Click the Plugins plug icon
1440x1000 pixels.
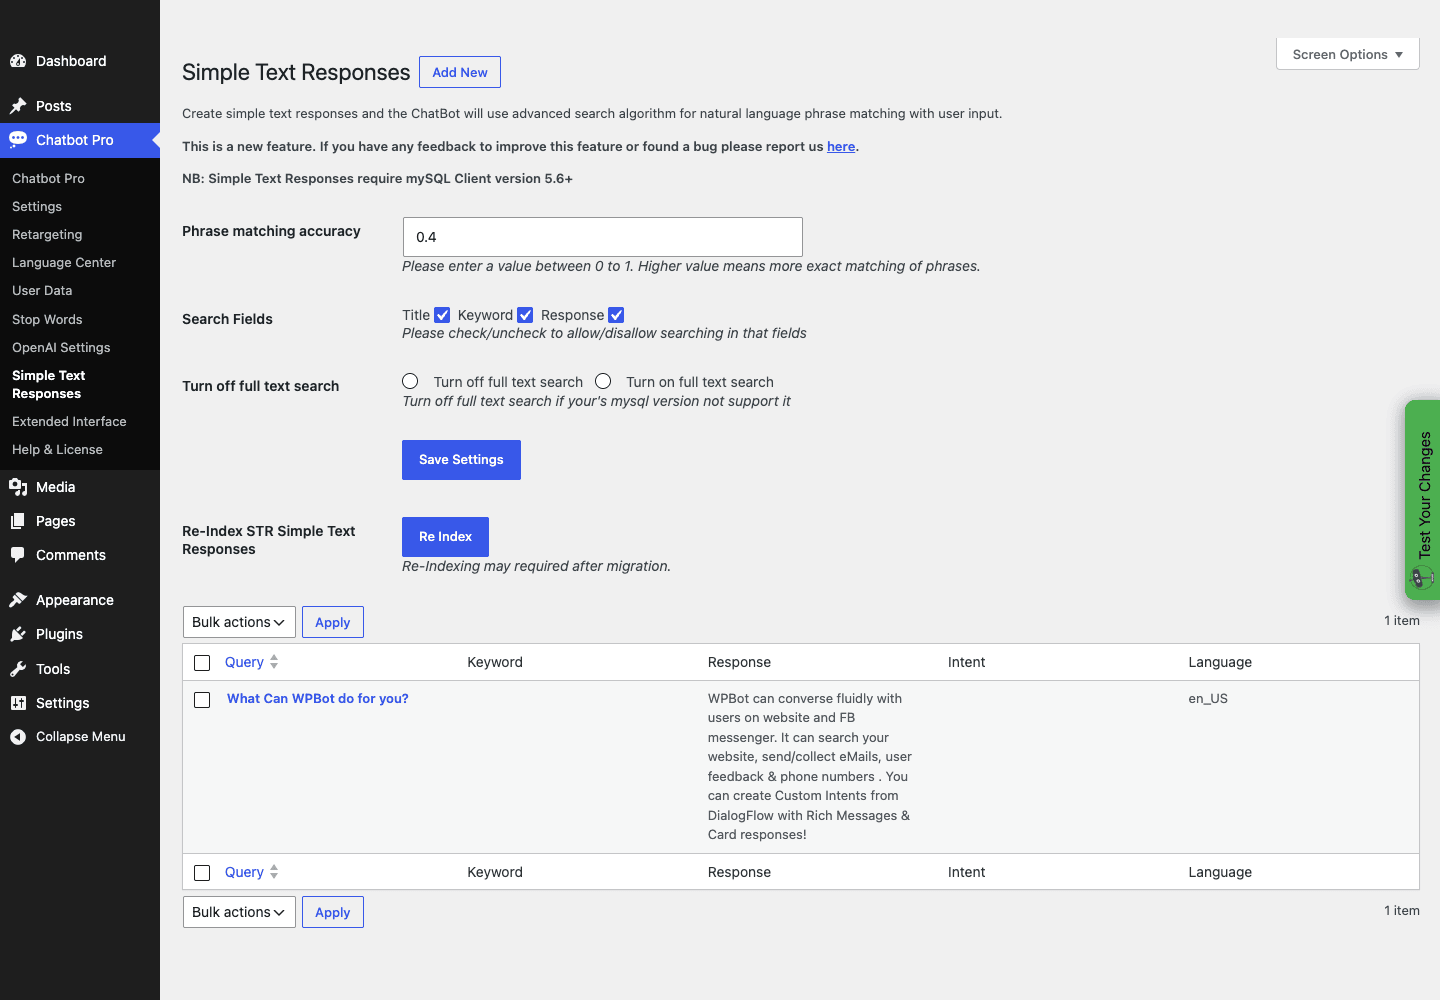point(18,634)
